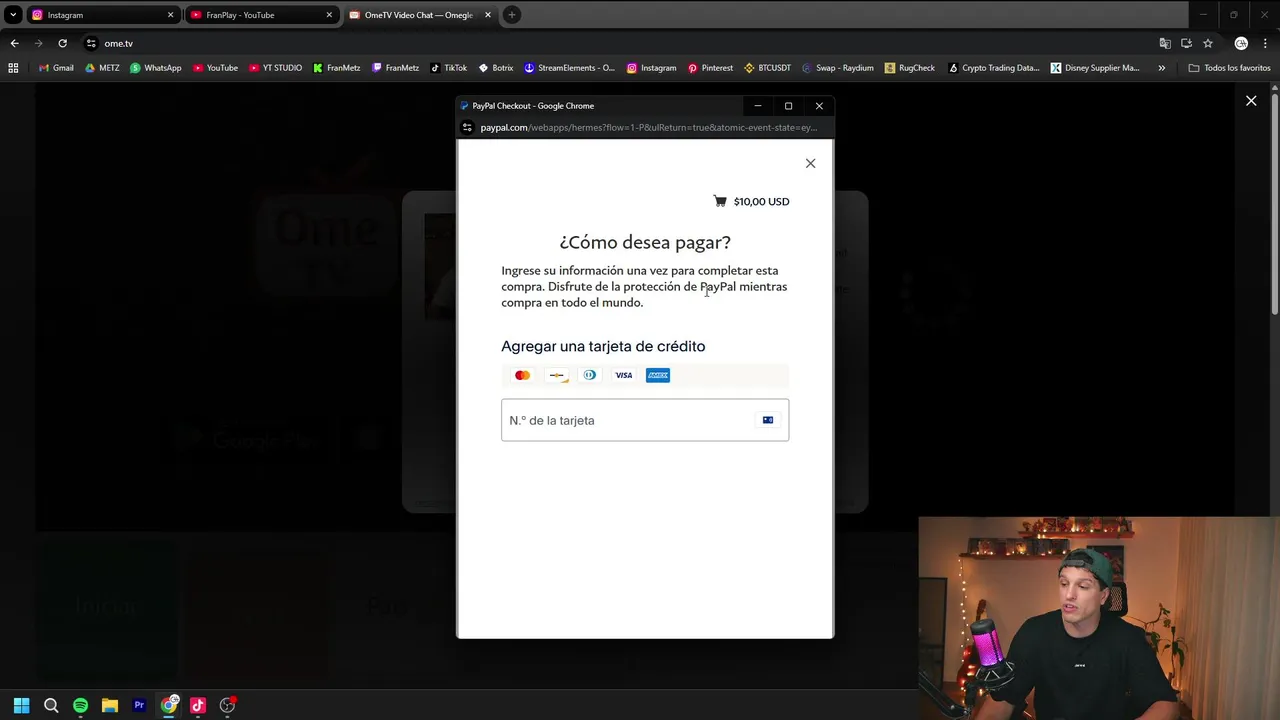Close the FranPlay - YouTube tab

[x=329, y=15]
